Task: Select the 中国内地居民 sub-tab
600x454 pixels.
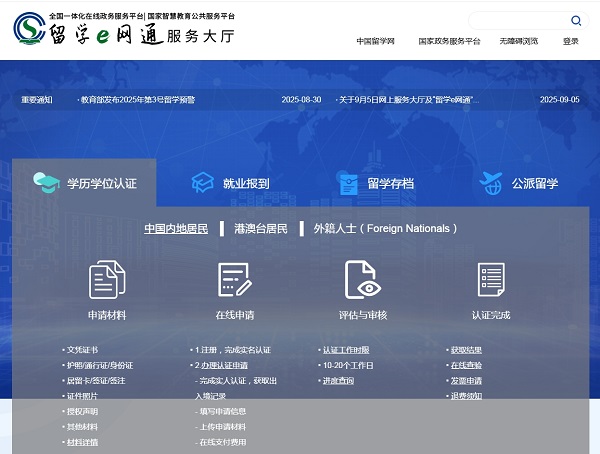Action: coord(176,229)
